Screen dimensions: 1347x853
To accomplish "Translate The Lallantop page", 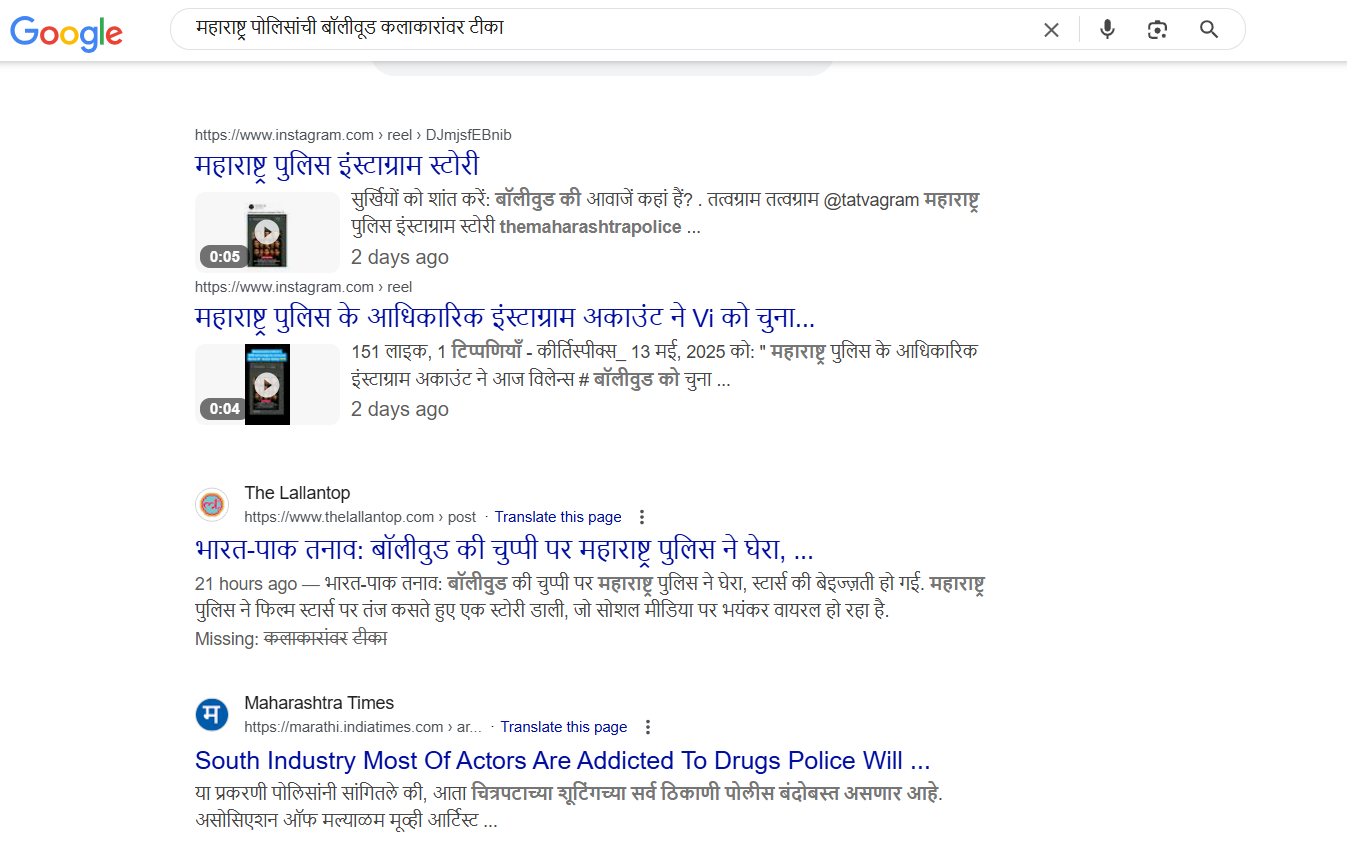I will [x=558, y=517].
